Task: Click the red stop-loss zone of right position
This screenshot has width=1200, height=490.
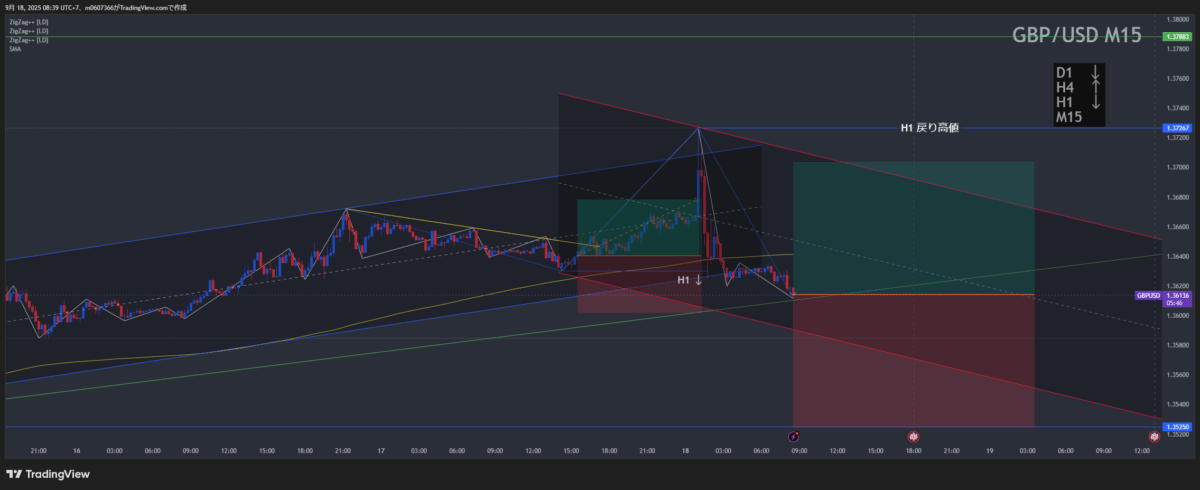Action: [x=912, y=360]
